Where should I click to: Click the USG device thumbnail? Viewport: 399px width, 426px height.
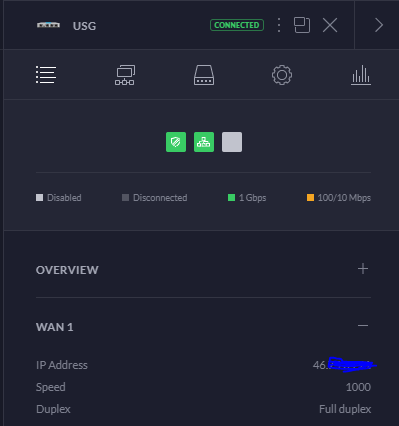(x=49, y=25)
